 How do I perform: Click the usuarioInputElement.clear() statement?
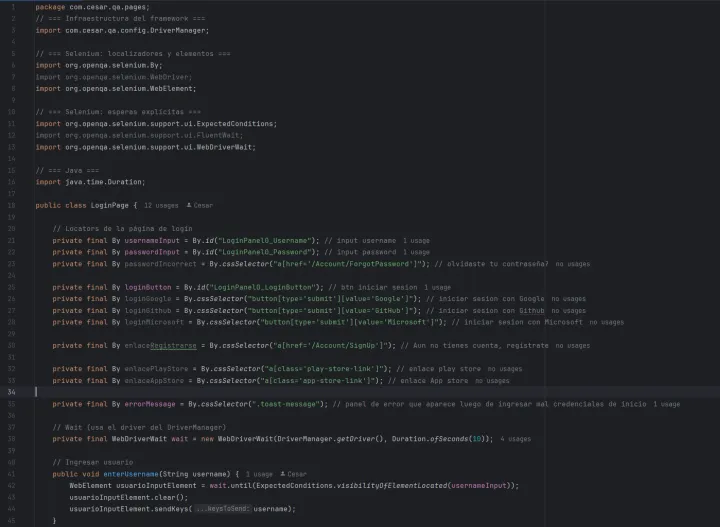pos(129,497)
